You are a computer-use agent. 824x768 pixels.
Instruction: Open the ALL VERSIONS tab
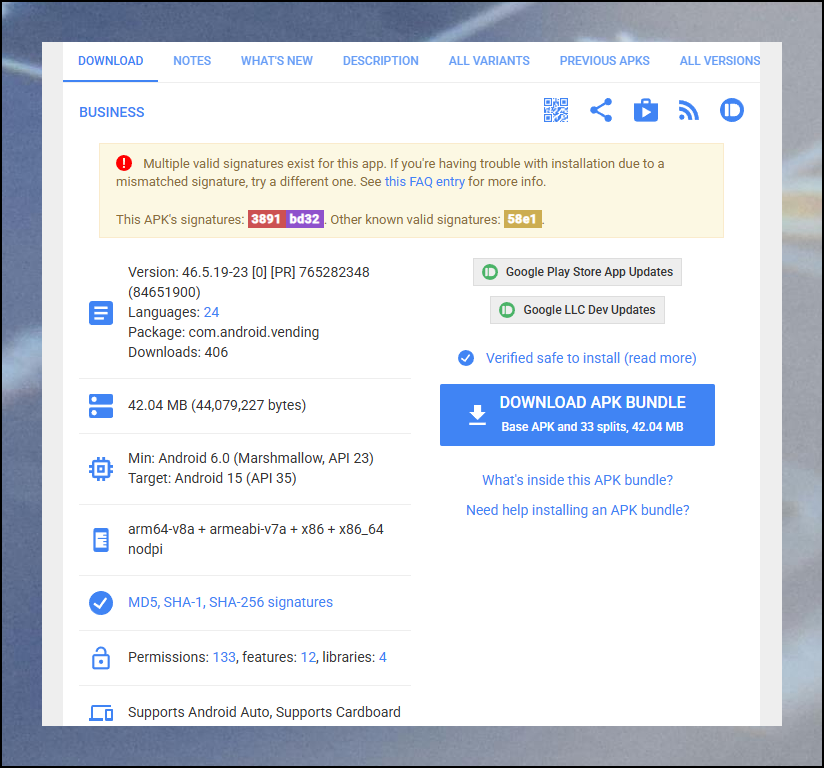point(719,61)
